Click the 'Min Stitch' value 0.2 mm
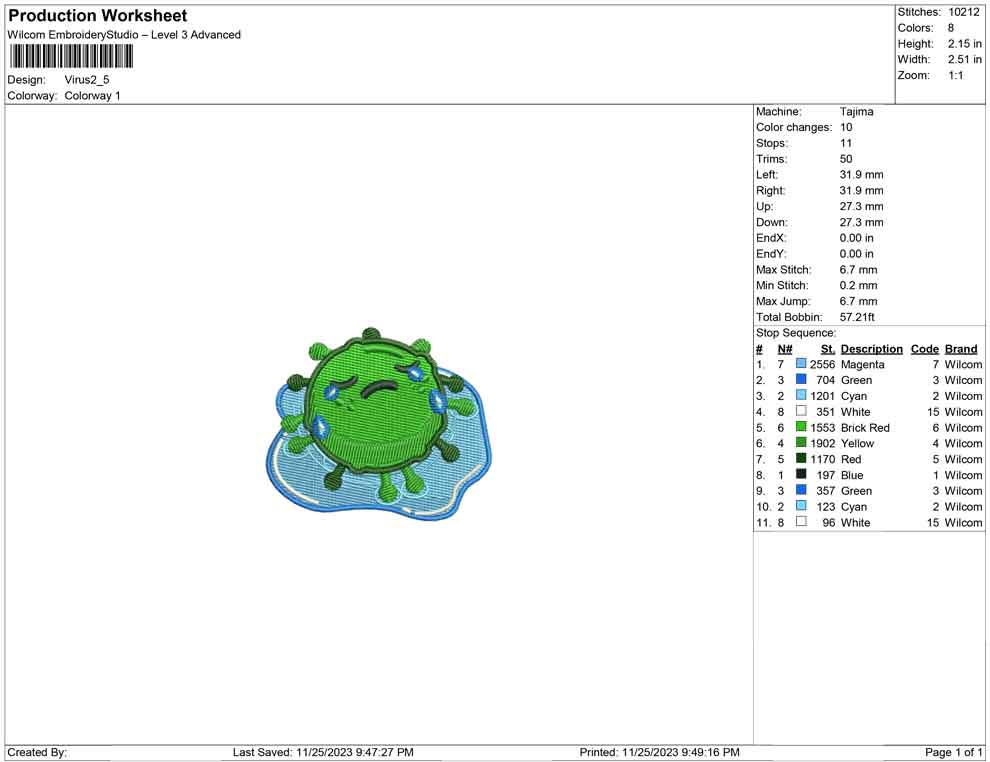This screenshot has width=990, height=762. [858, 285]
